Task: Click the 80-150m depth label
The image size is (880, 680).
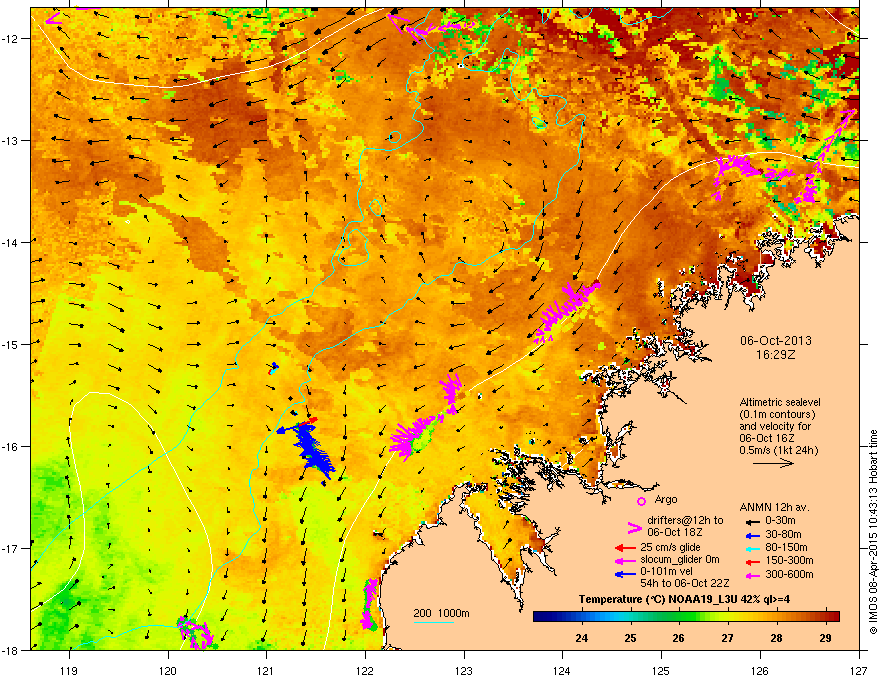Action: (x=786, y=548)
